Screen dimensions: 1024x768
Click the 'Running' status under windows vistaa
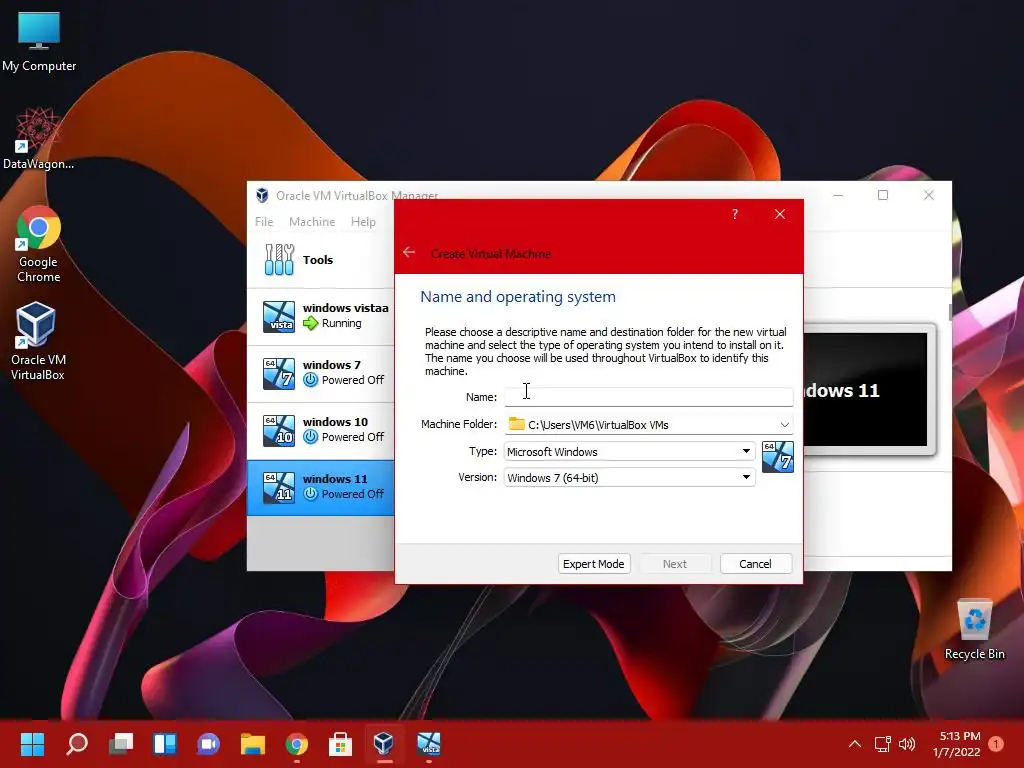coord(342,323)
